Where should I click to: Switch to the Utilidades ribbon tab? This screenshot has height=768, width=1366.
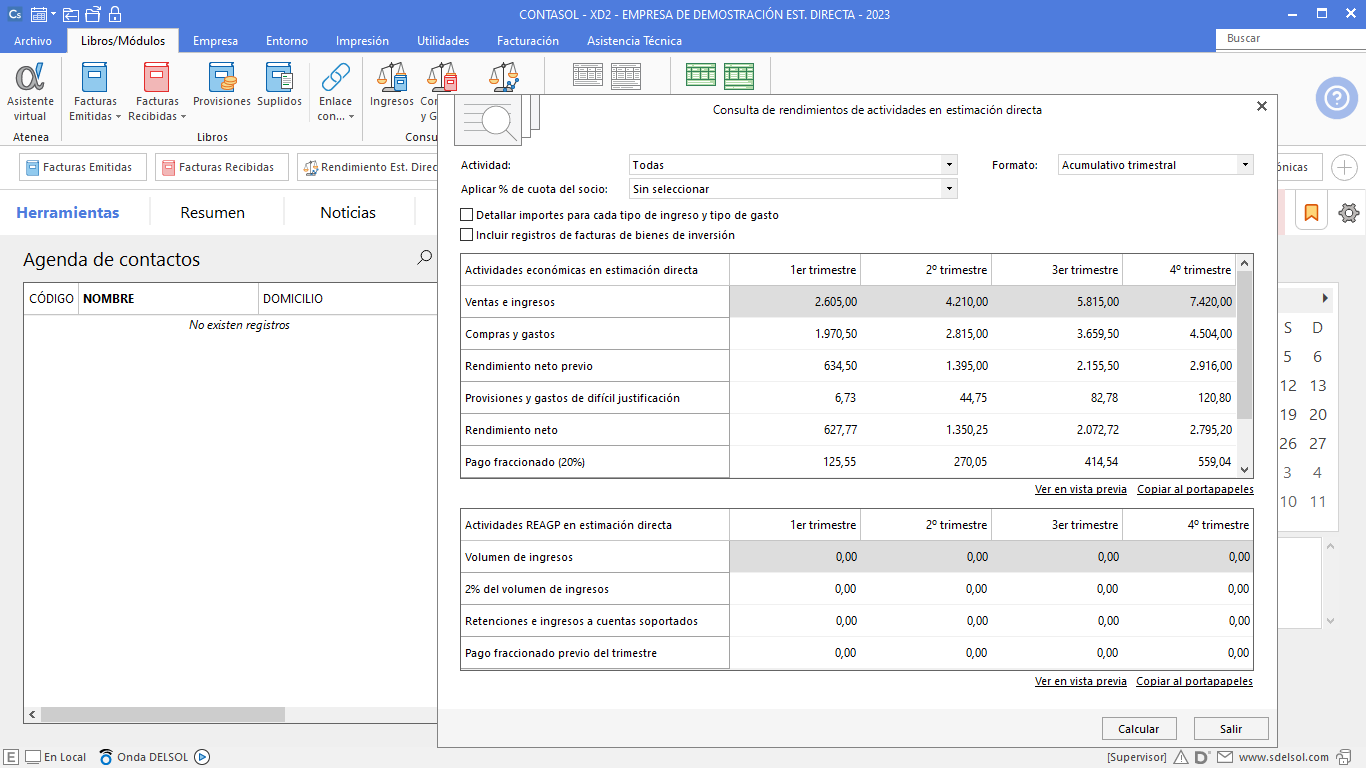pos(443,41)
